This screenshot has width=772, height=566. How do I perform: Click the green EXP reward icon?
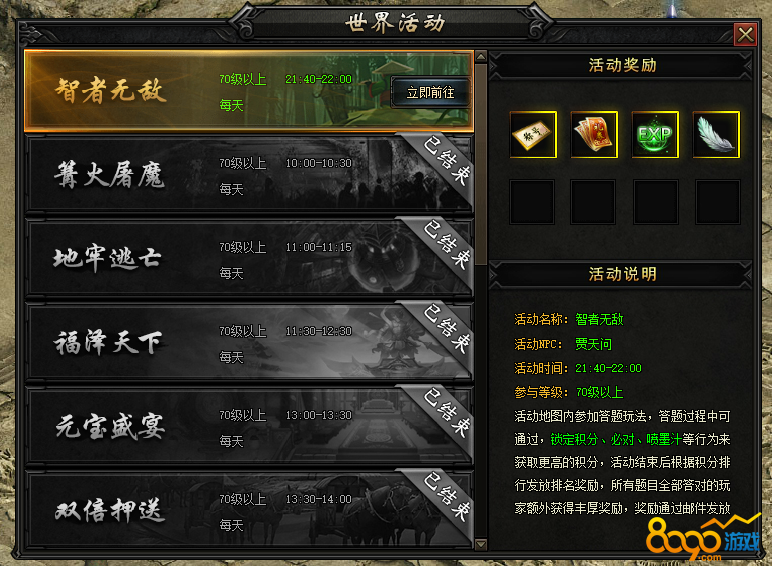[655, 134]
